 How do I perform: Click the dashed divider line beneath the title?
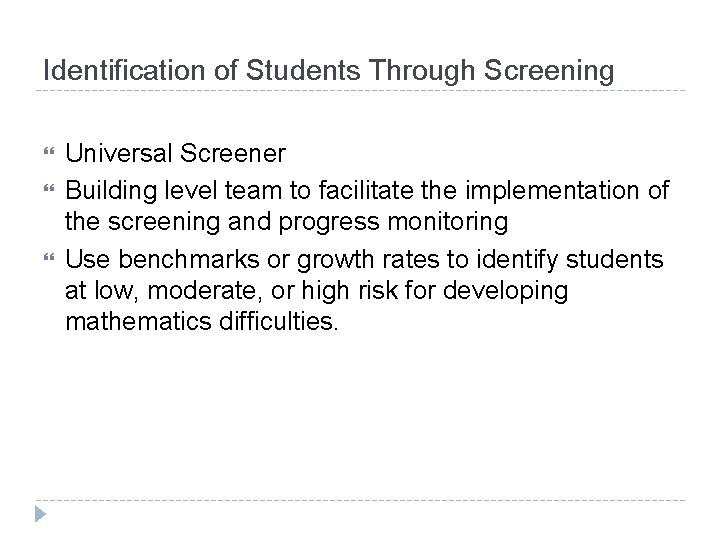(360, 92)
